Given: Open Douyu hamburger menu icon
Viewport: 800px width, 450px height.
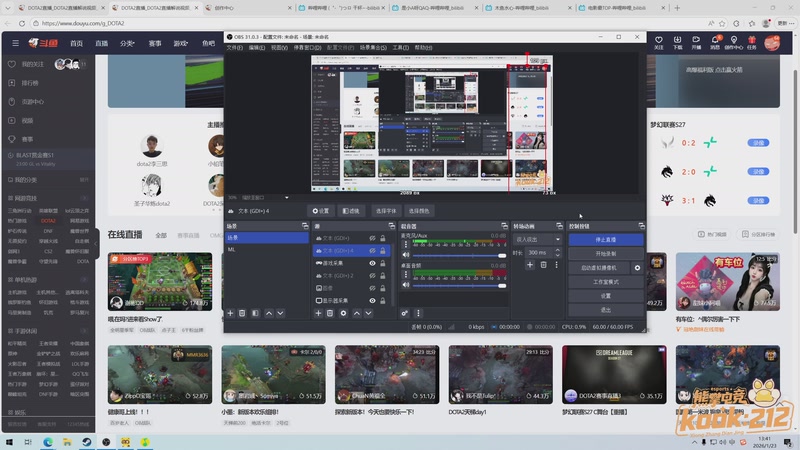Looking at the screenshot, I should click(x=15, y=43).
